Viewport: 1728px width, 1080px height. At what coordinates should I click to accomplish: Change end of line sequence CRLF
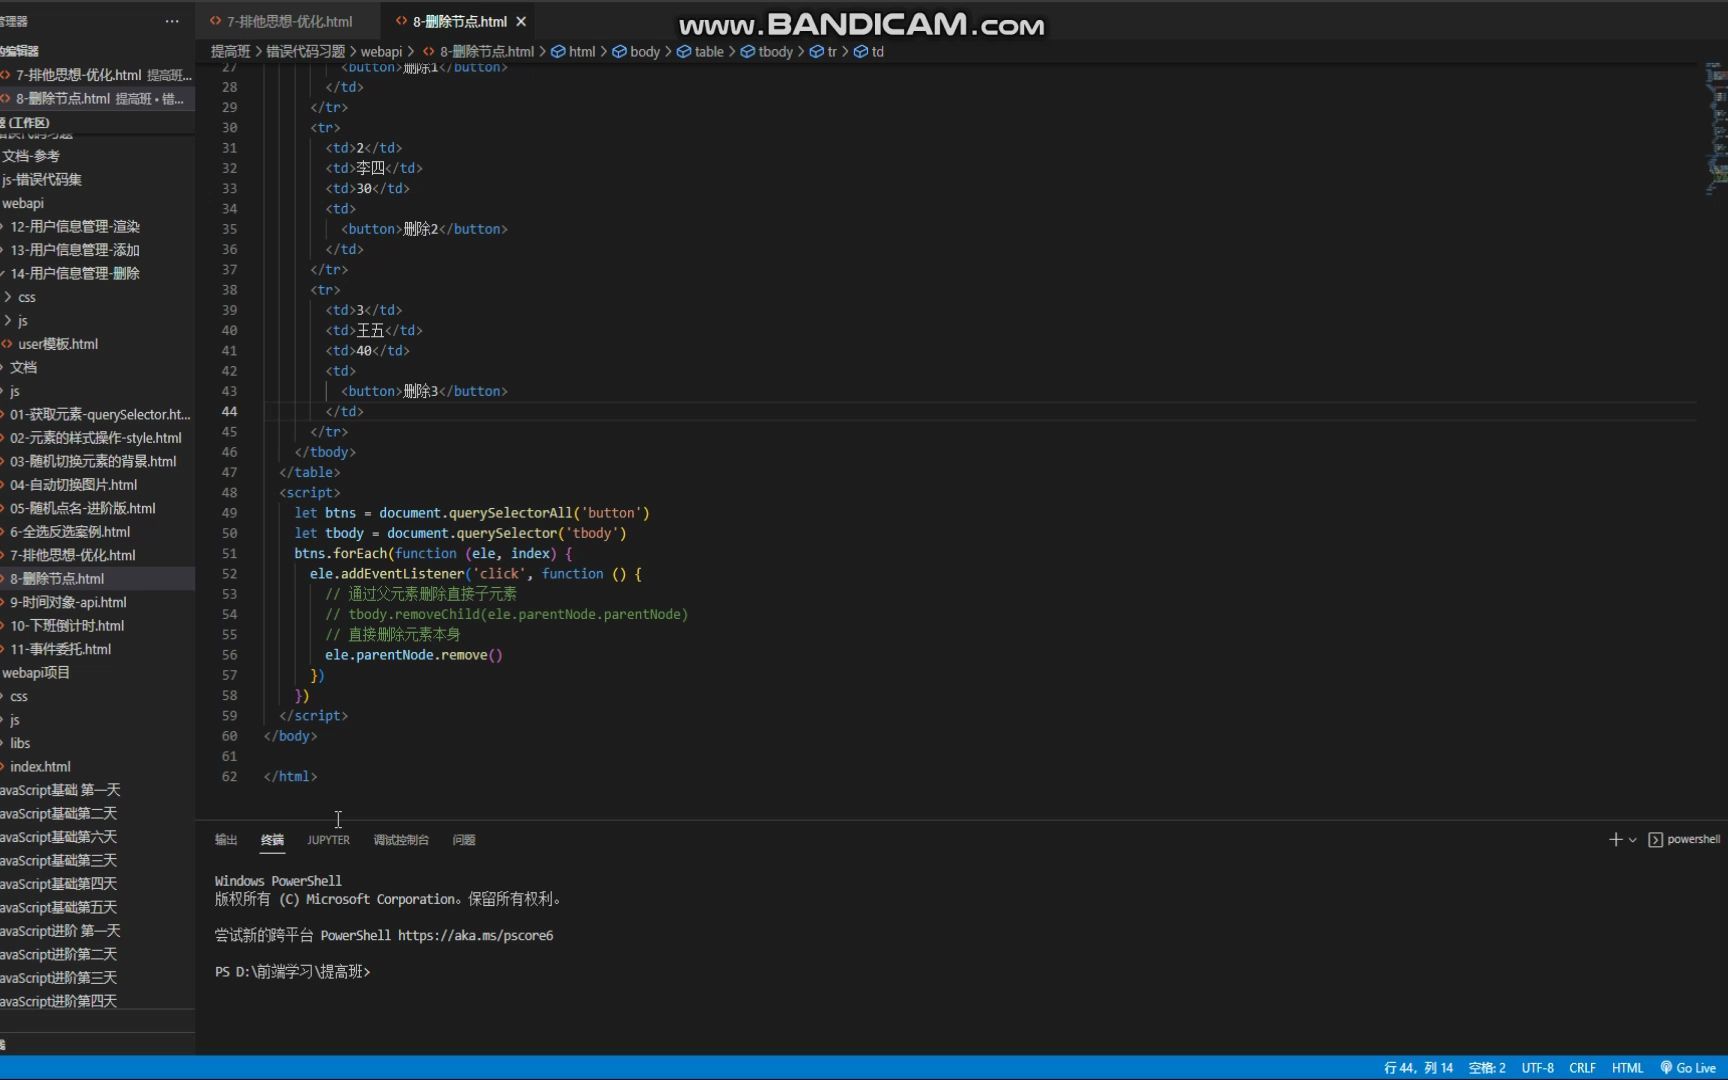[1583, 1068]
